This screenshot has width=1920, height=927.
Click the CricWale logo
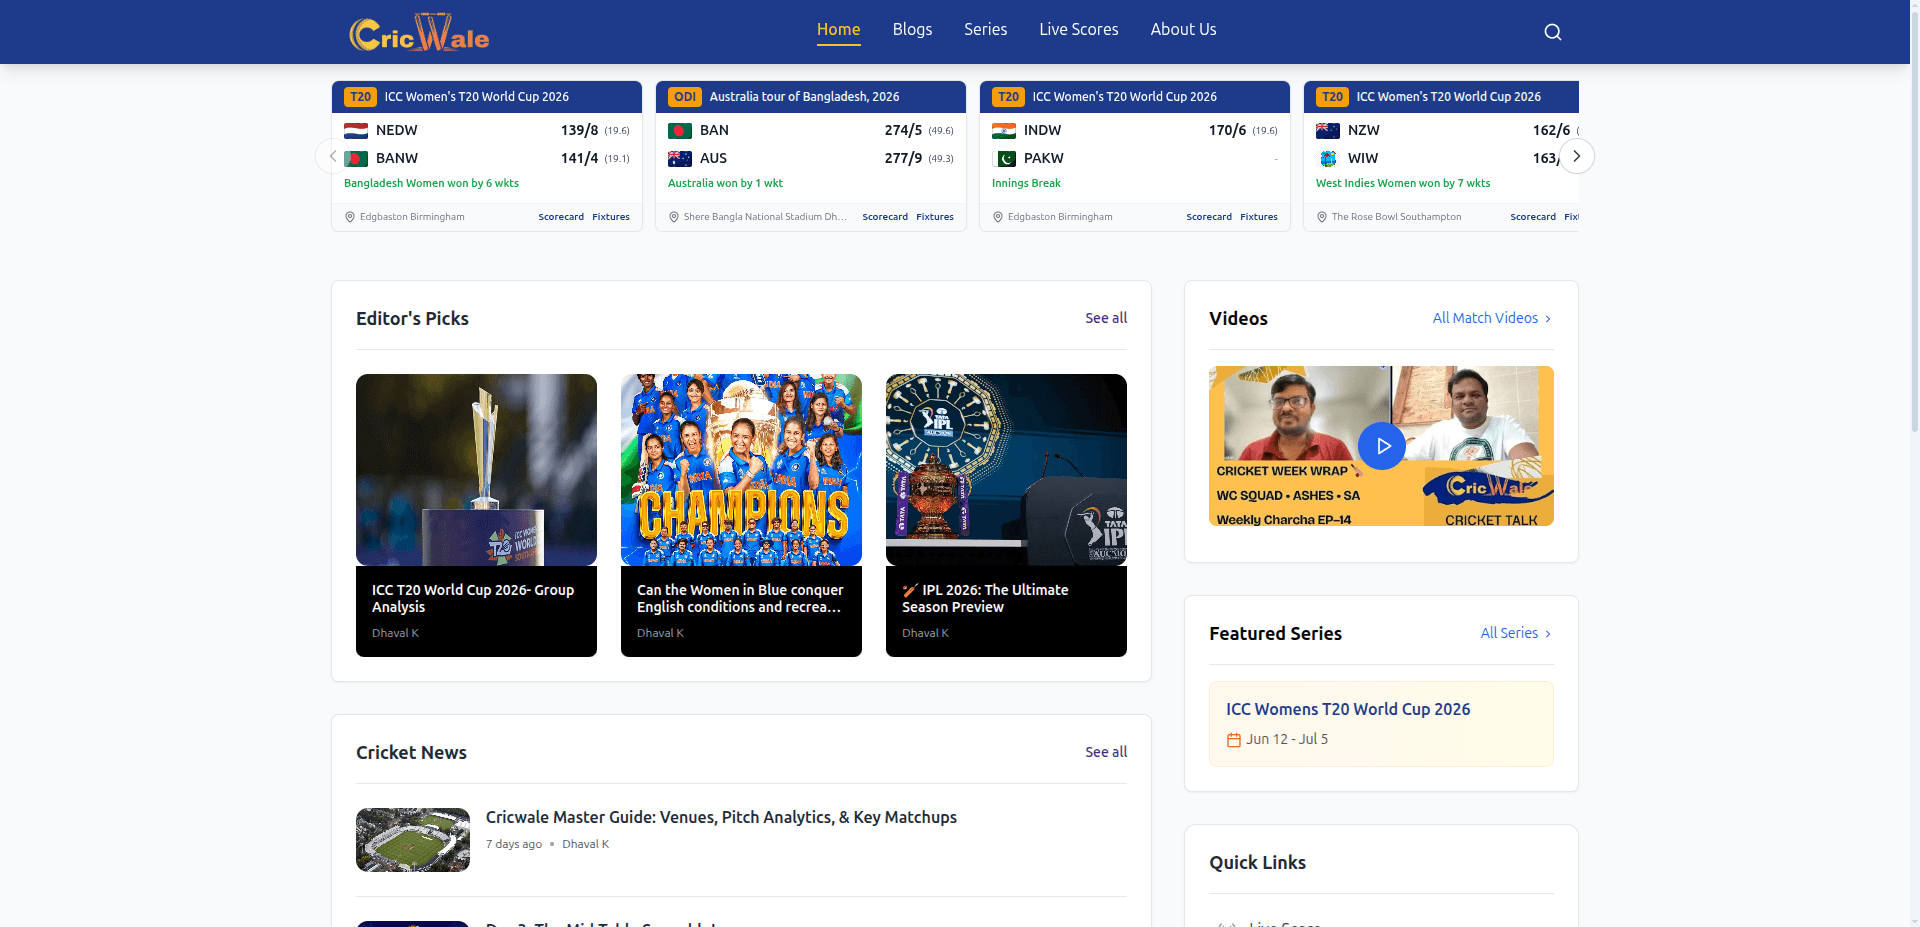click(419, 33)
